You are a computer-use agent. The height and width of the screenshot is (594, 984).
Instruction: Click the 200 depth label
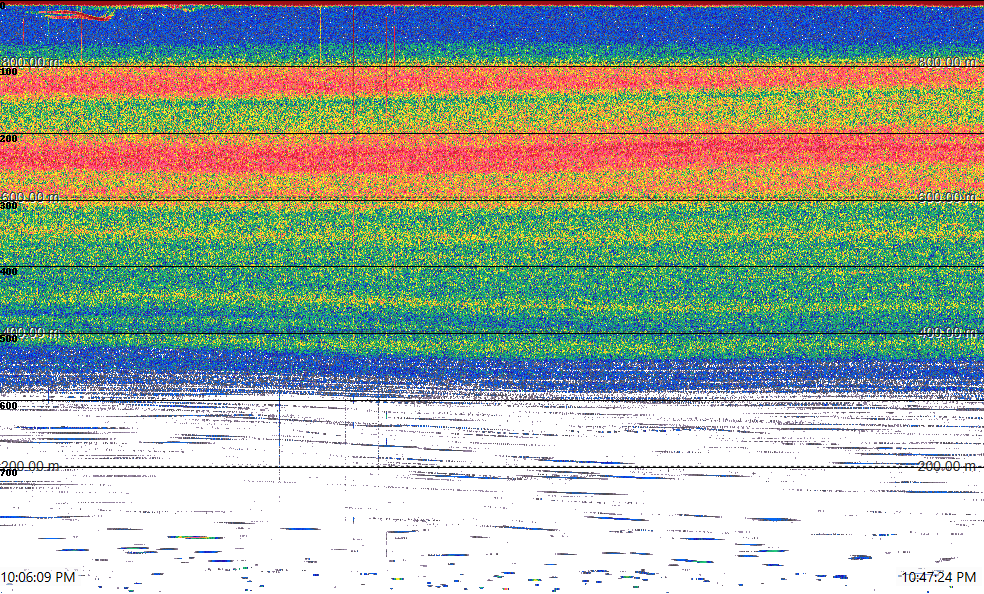point(9,139)
